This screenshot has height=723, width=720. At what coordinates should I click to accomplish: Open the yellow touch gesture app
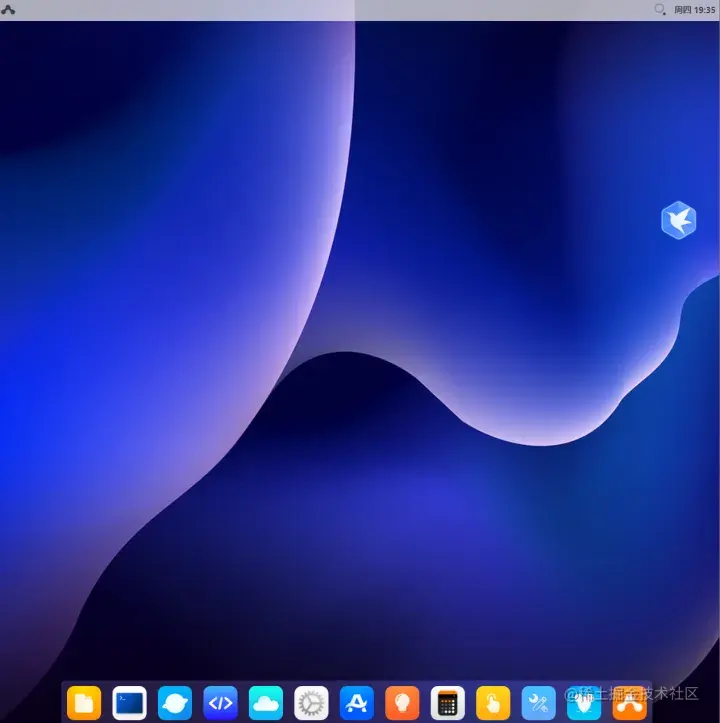pyautogui.click(x=493, y=703)
